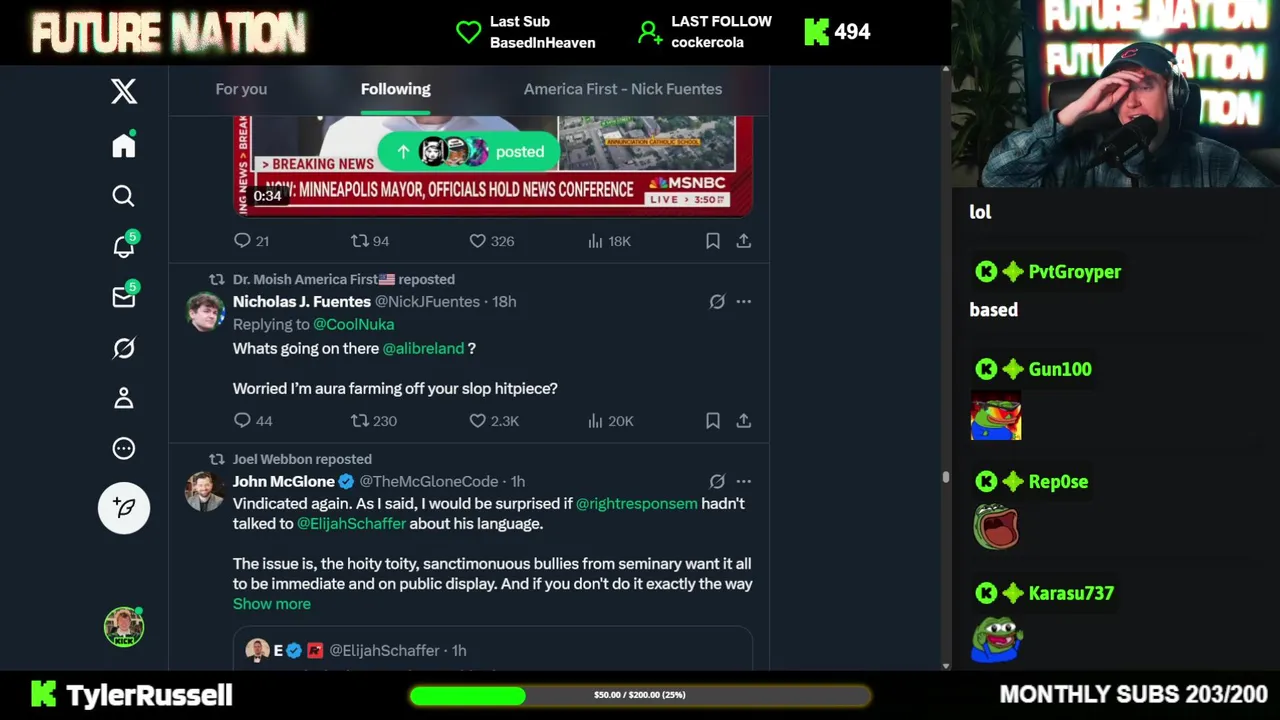Click the MONTHLY SUBS 203/200 text
Viewport: 1280px width, 720px height.
1133,694
